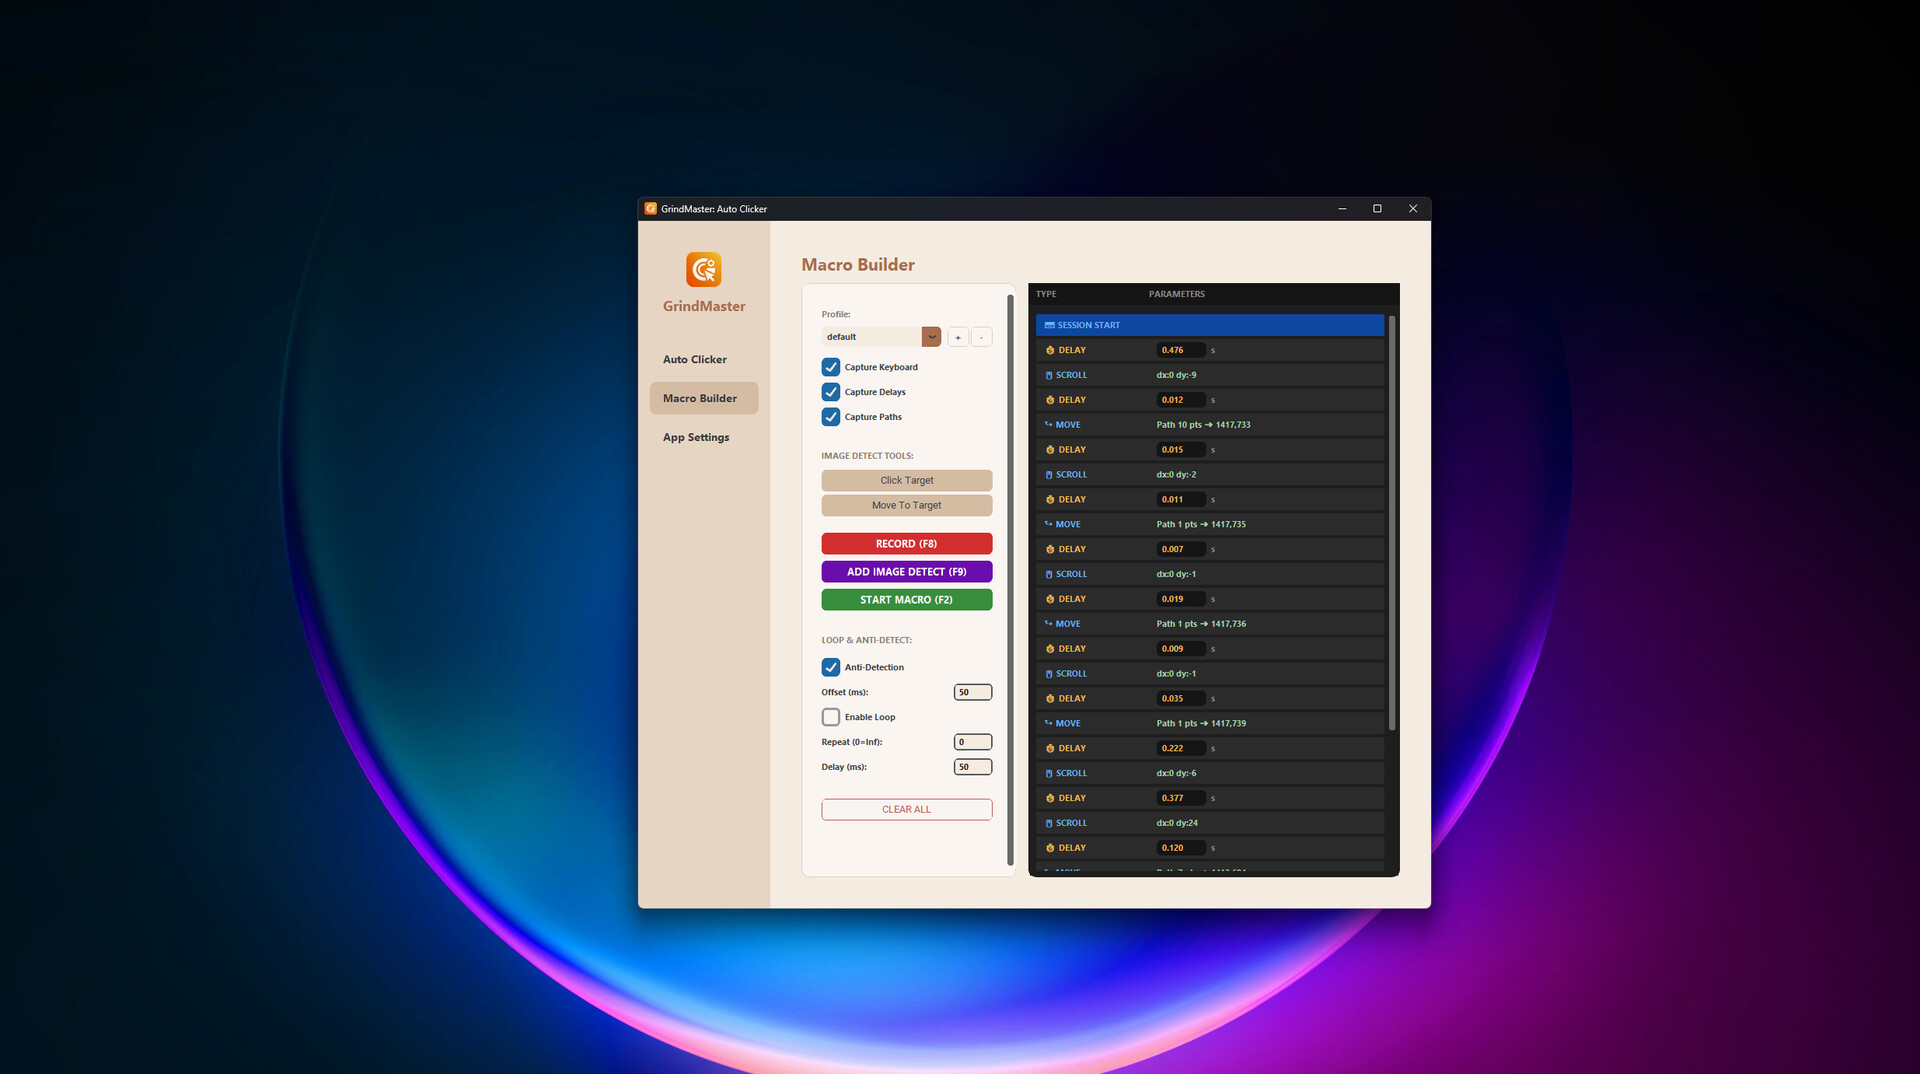The height and width of the screenshot is (1074, 1920).
Task: Toggle the Capture Paths checkbox
Action: click(x=831, y=417)
